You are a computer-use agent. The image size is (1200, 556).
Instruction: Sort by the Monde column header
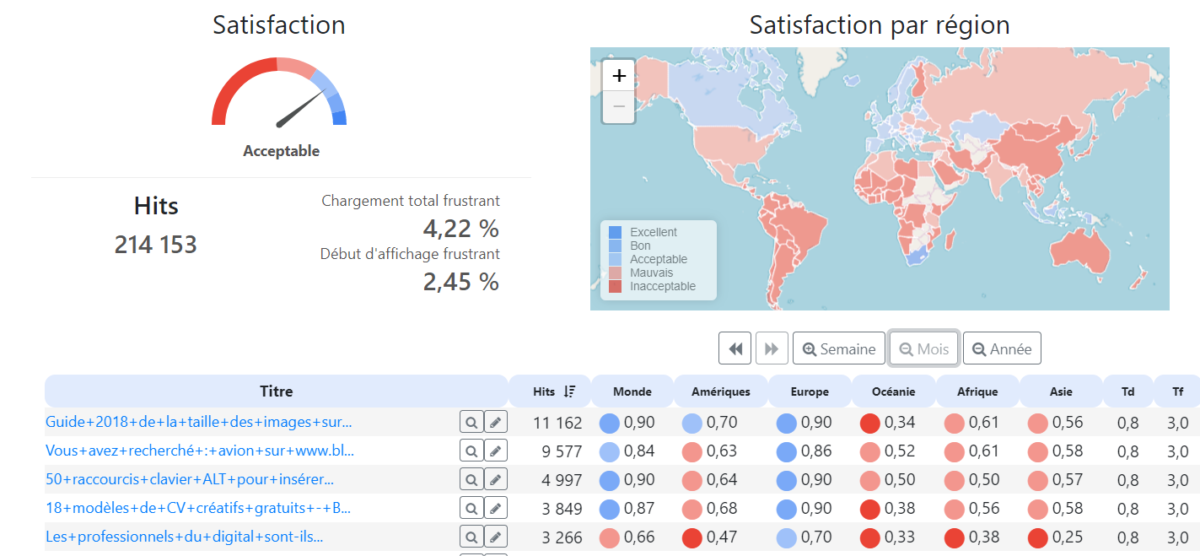pos(632,392)
